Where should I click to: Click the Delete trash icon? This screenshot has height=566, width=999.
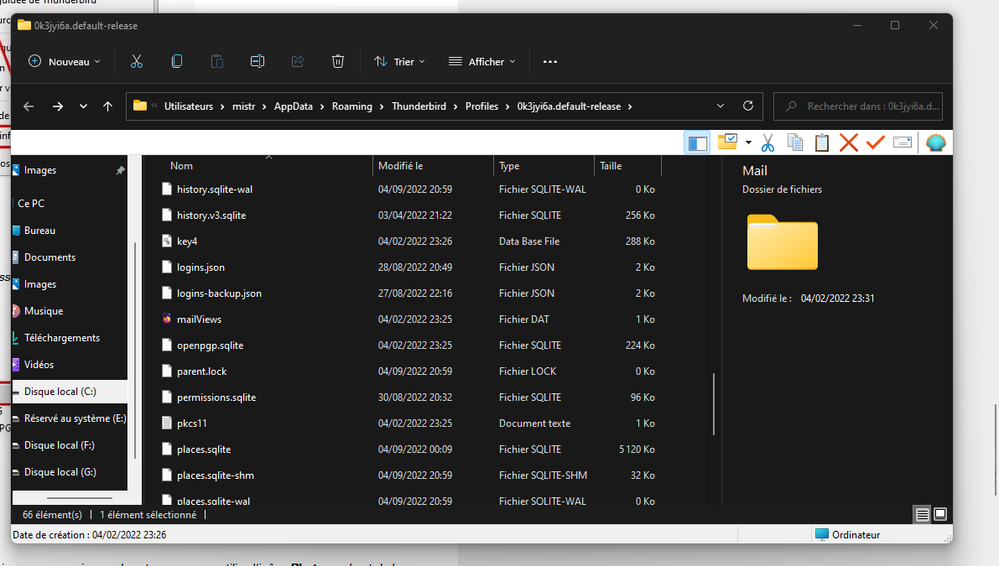click(338, 62)
